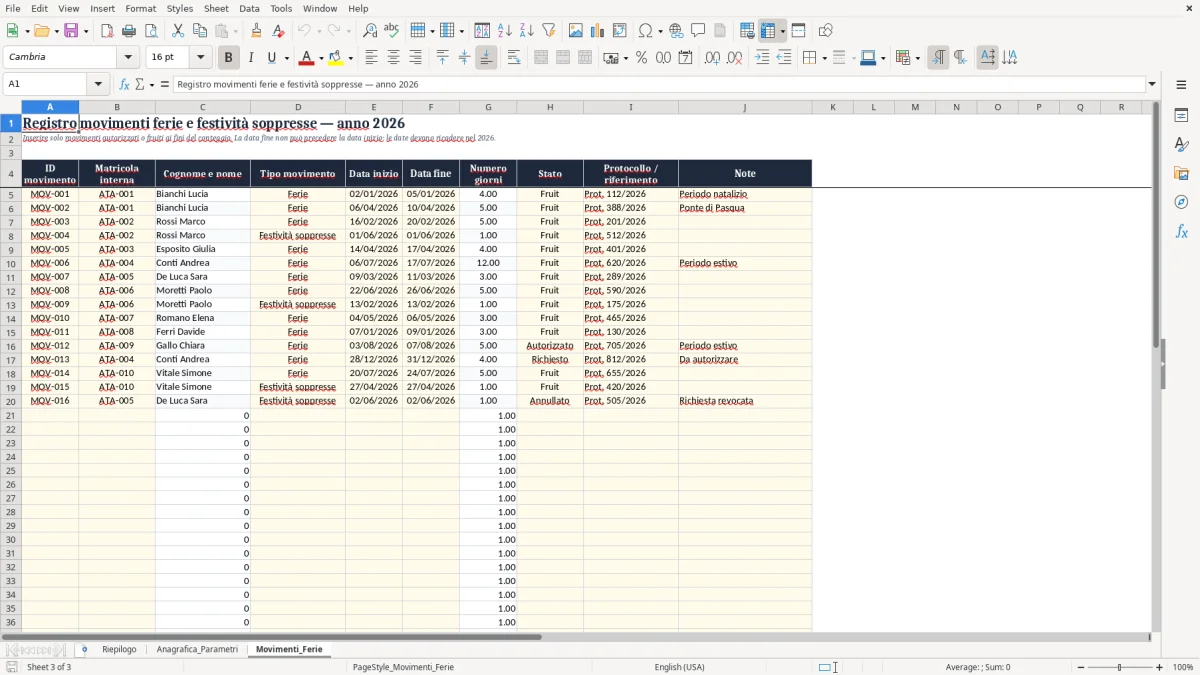Open the Sheet menu
1200x675 pixels.
(x=216, y=8)
